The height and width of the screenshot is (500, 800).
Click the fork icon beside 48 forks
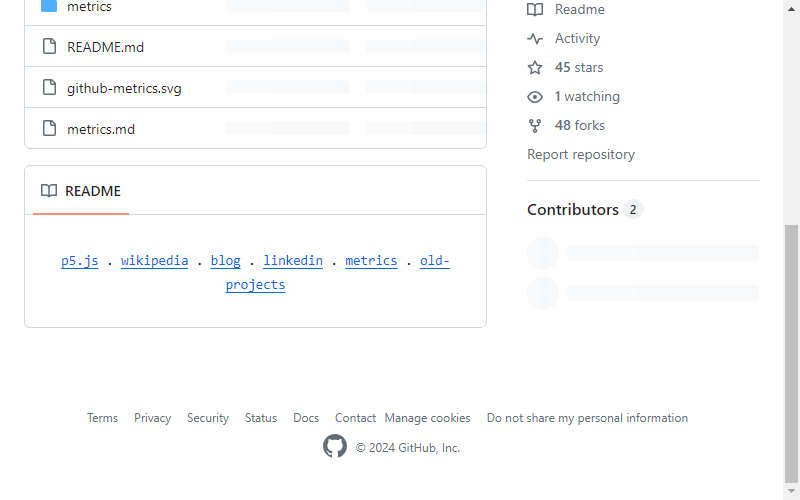(535, 126)
